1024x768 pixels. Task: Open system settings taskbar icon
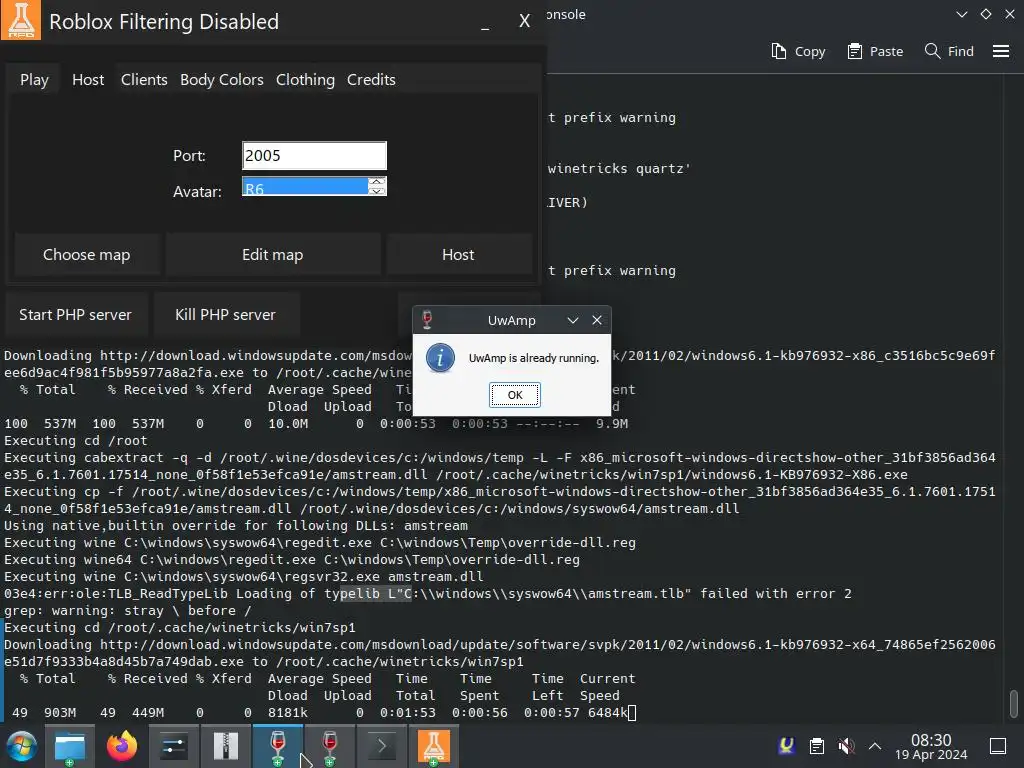(x=174, y=746)
